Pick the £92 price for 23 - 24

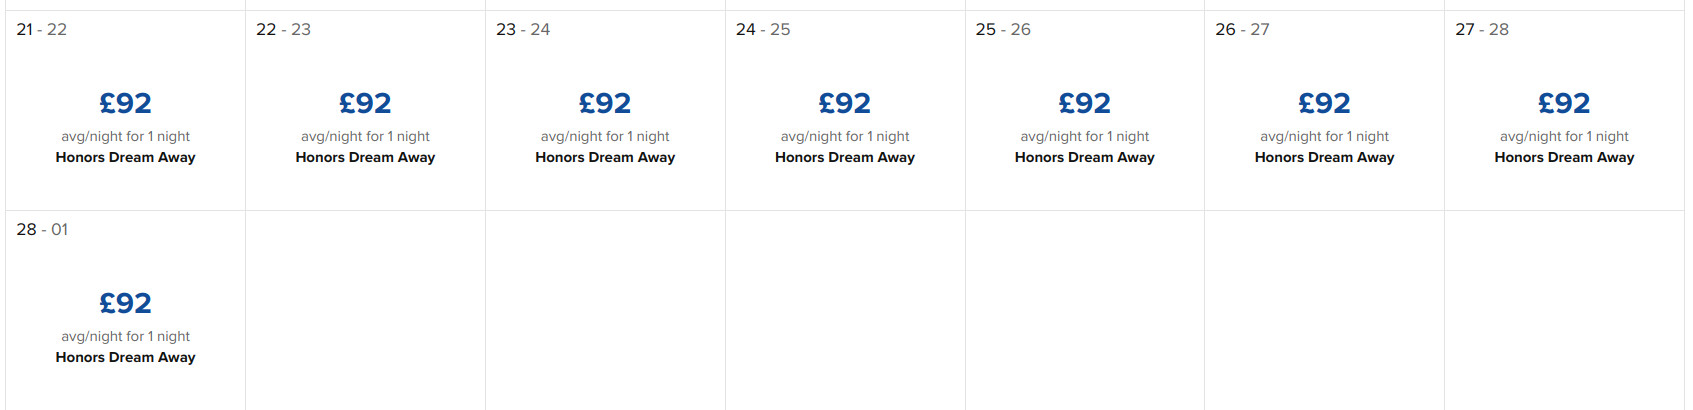pos(605,103)
